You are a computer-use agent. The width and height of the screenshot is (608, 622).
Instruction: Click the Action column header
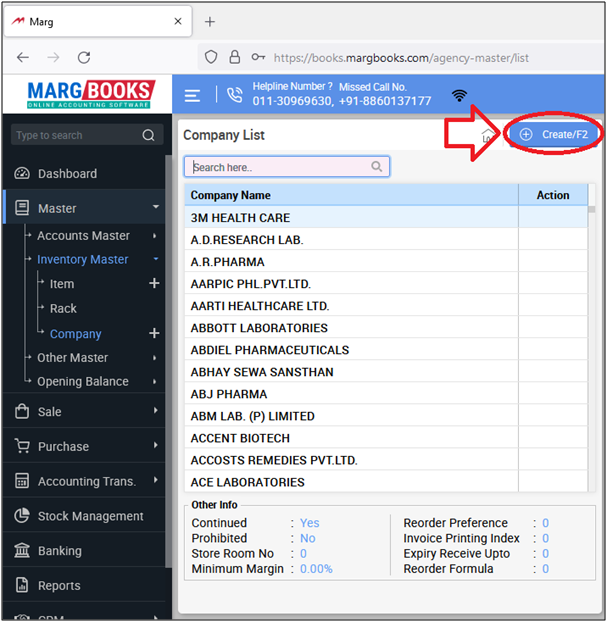[x=553, y=195]
